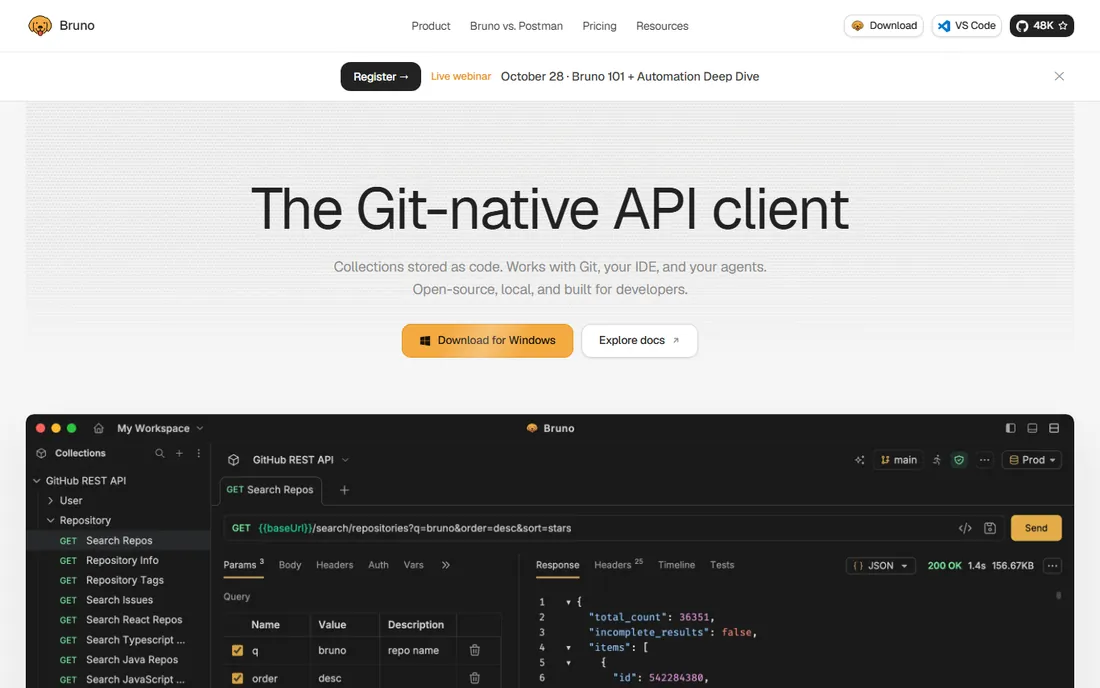
Task: Open the response Timeline tab
Action: (x=676, y=565)
